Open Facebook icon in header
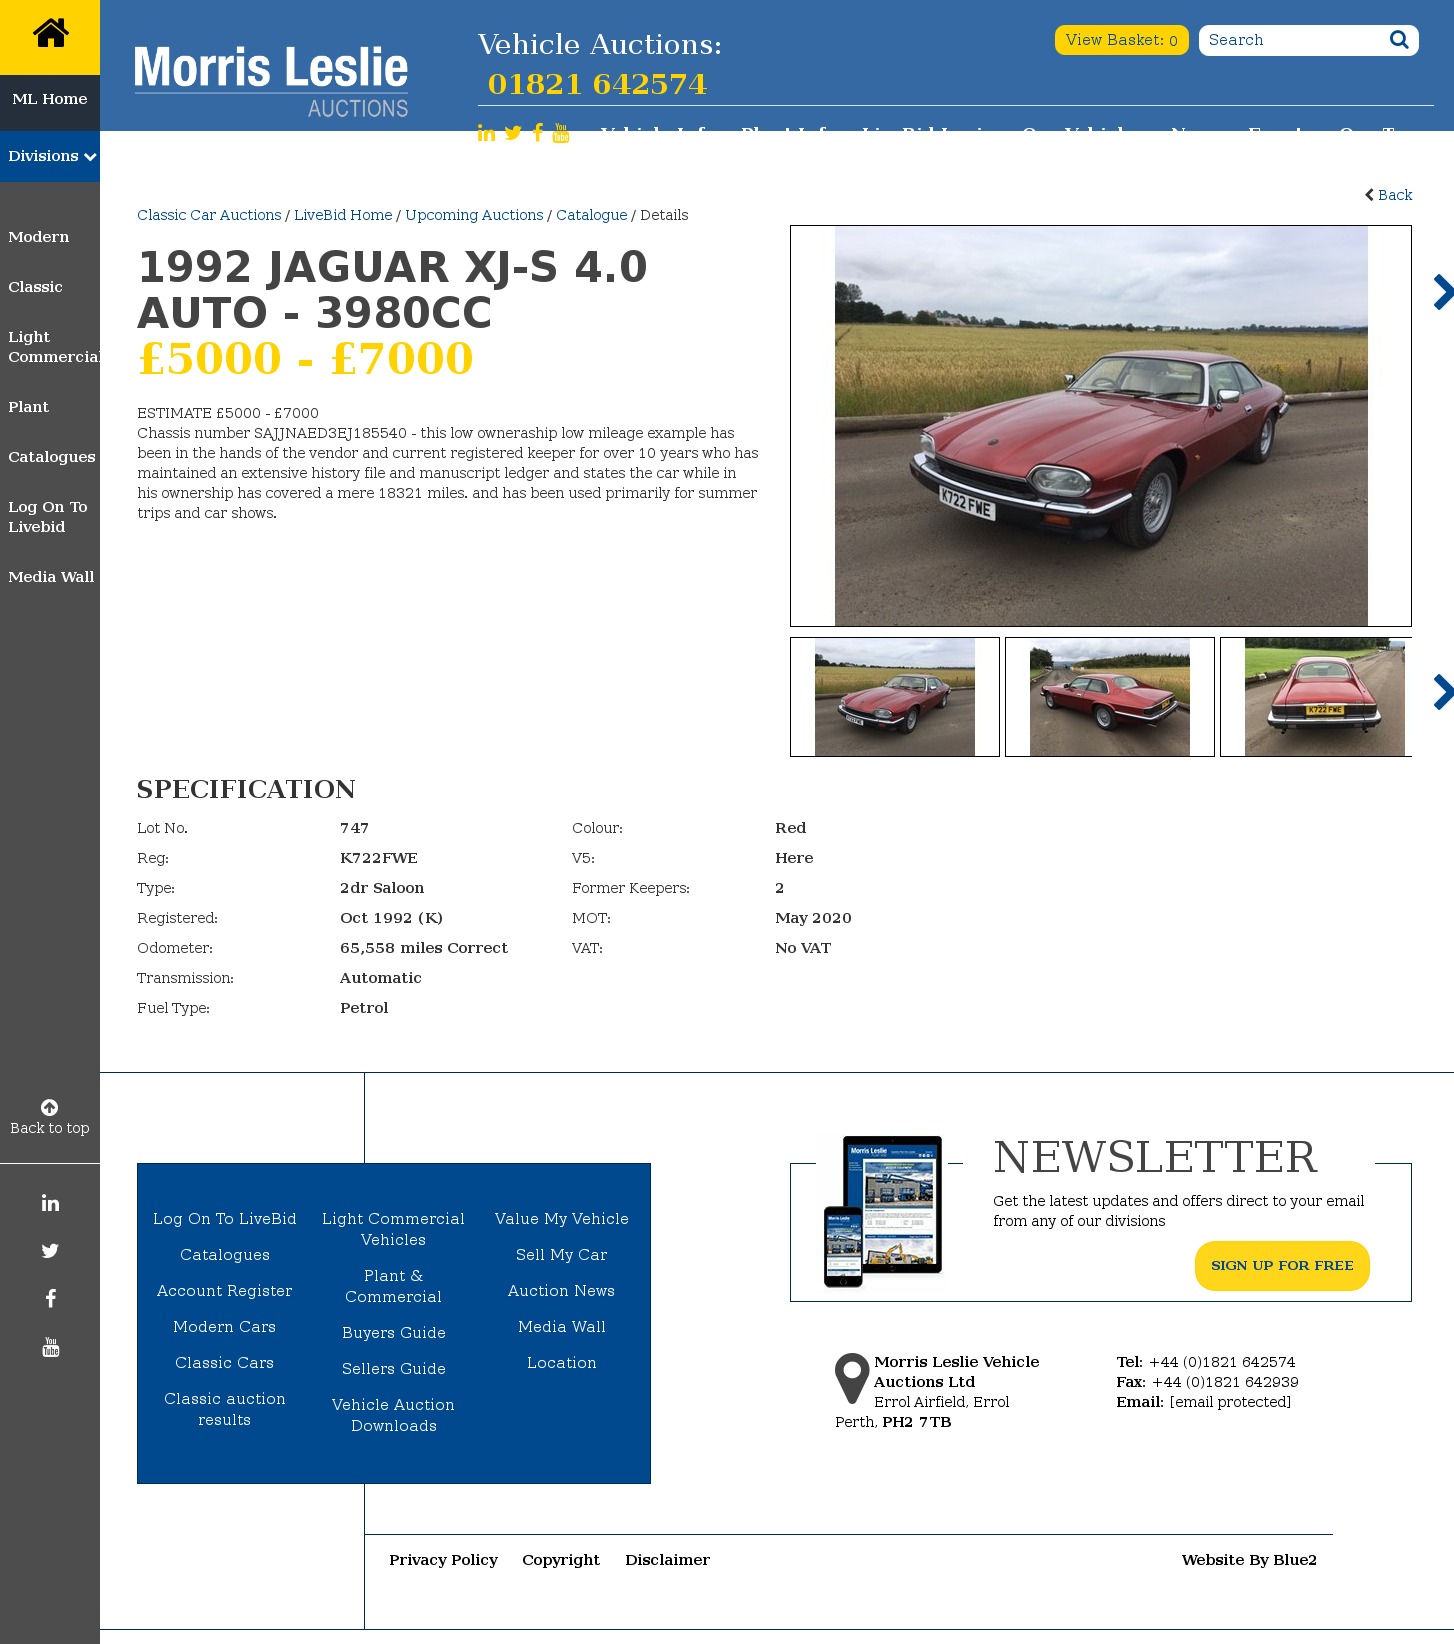 tap(538, 133)
